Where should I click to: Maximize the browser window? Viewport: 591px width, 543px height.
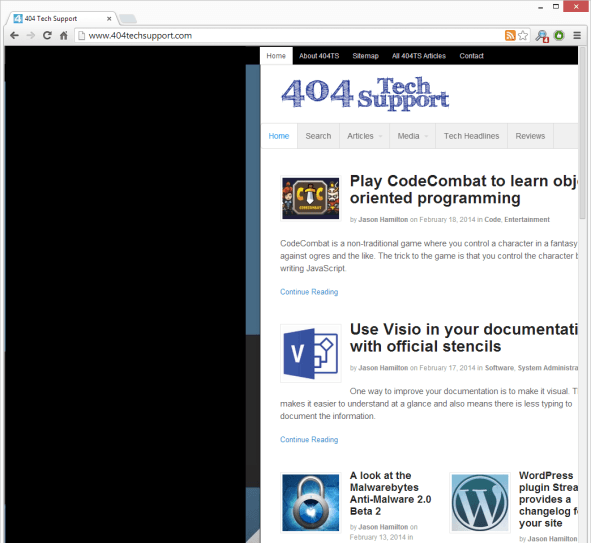click(556, 7)
